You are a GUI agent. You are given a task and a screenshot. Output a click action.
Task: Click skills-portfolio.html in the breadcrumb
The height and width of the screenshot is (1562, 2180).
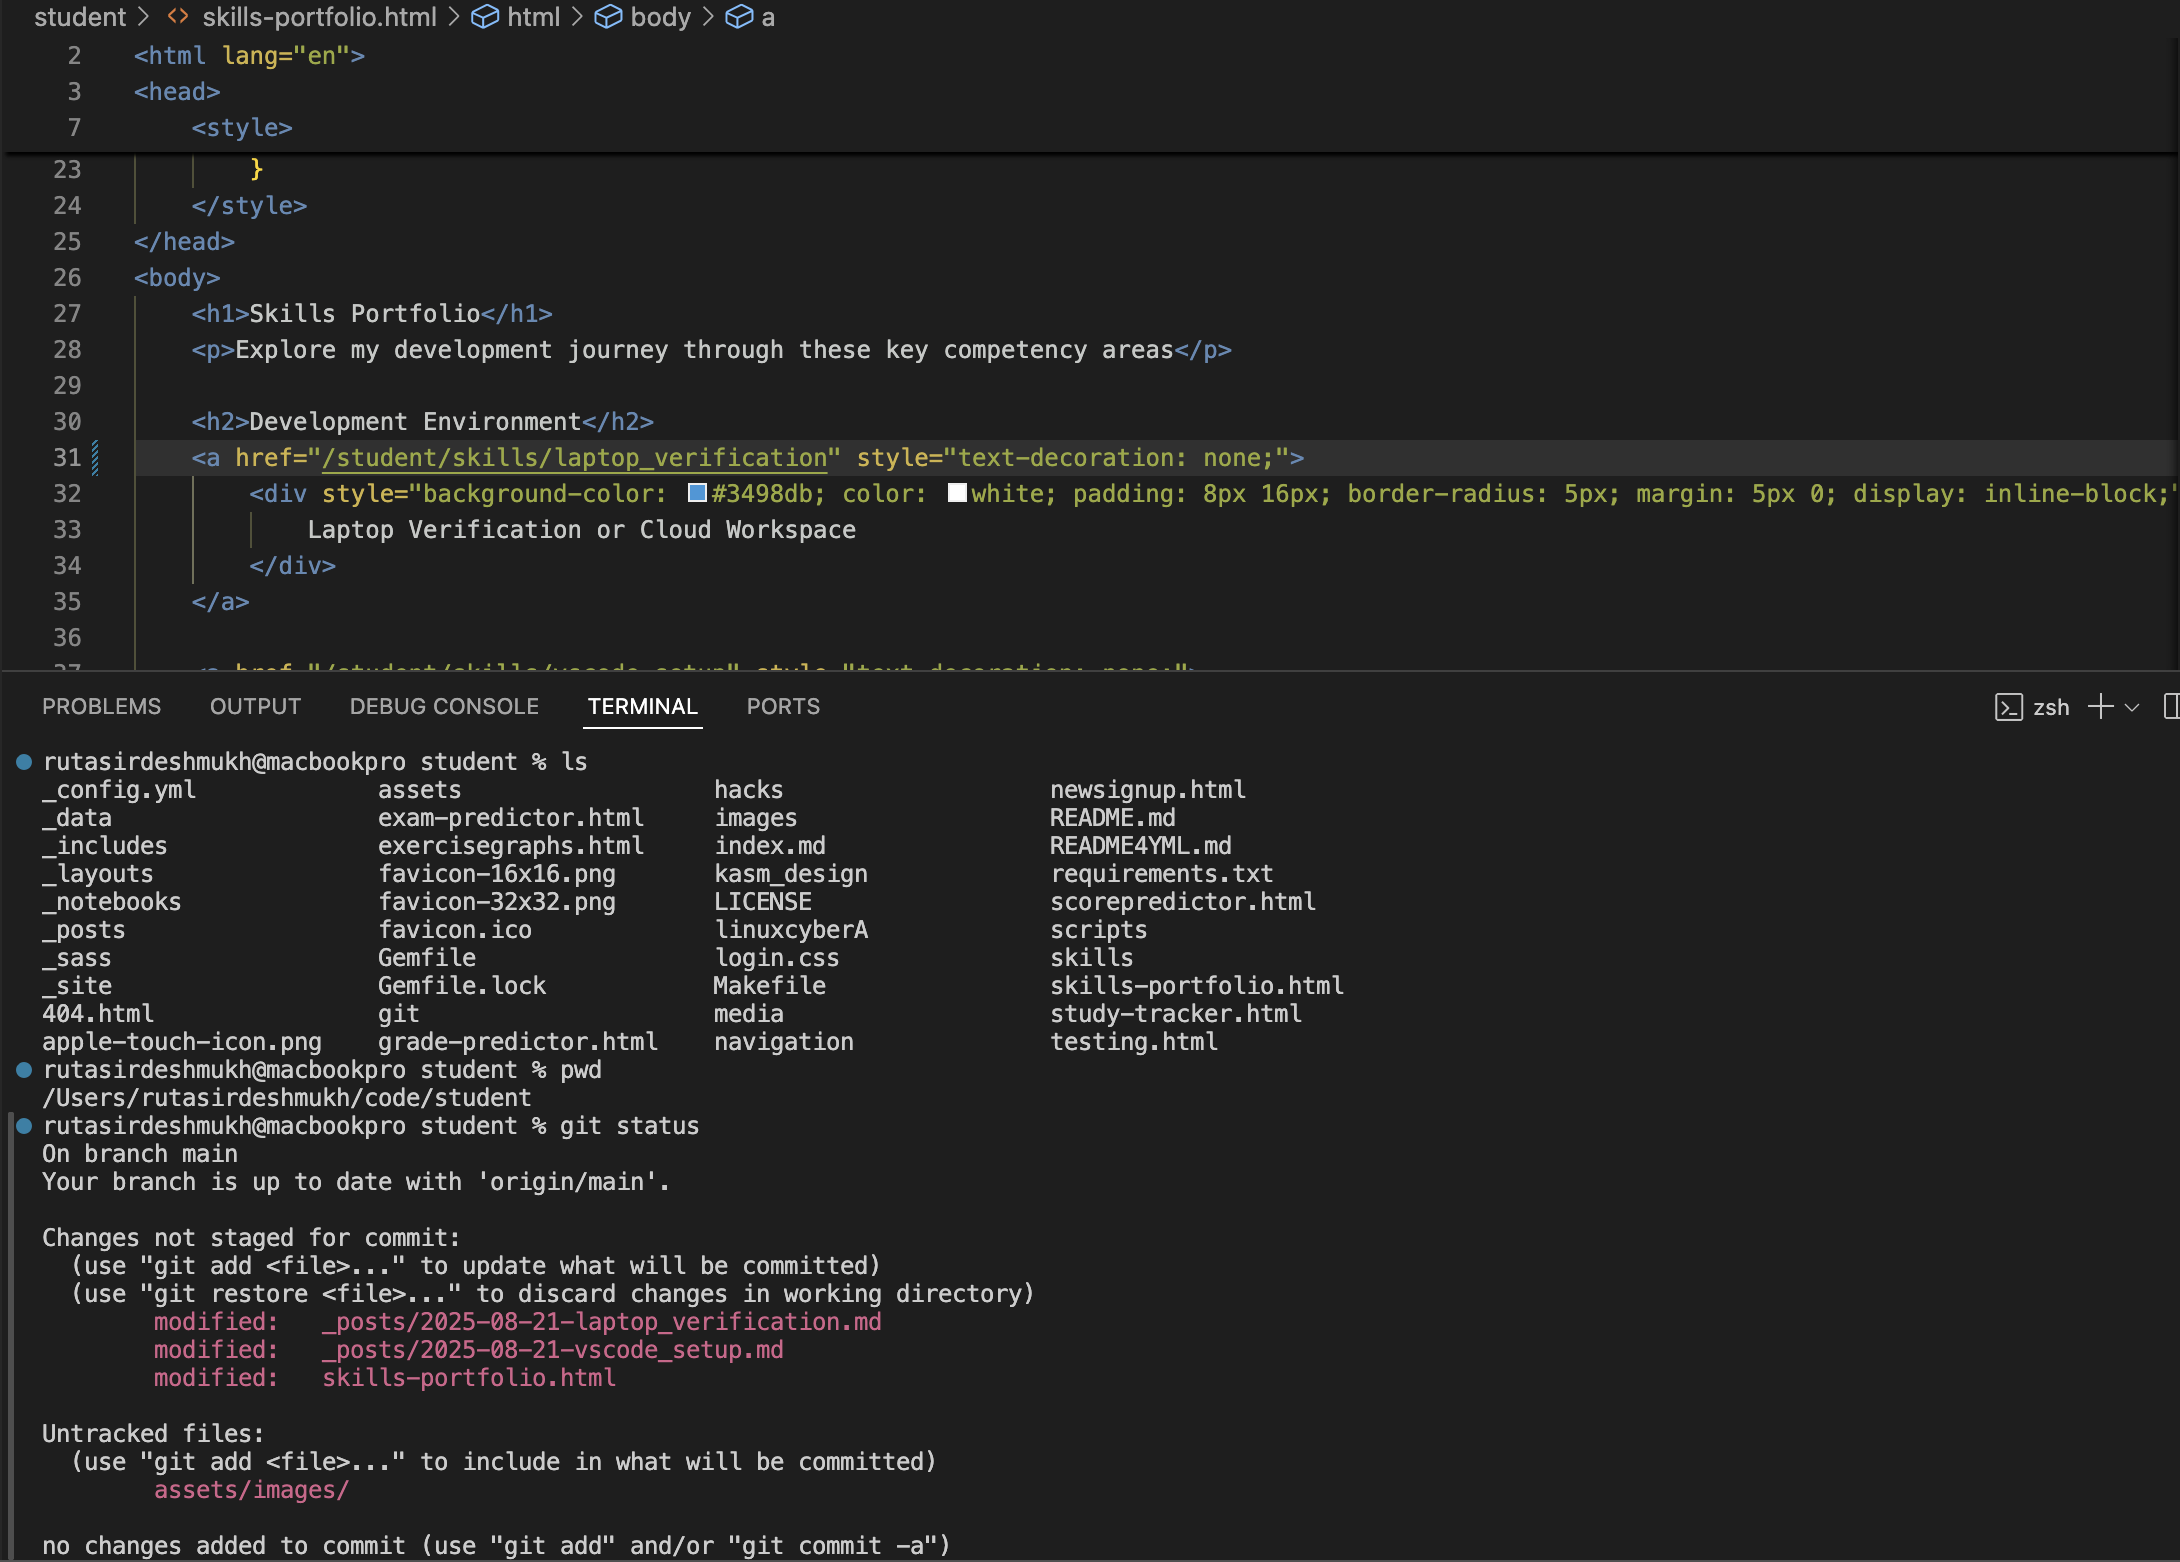[319, 17]
